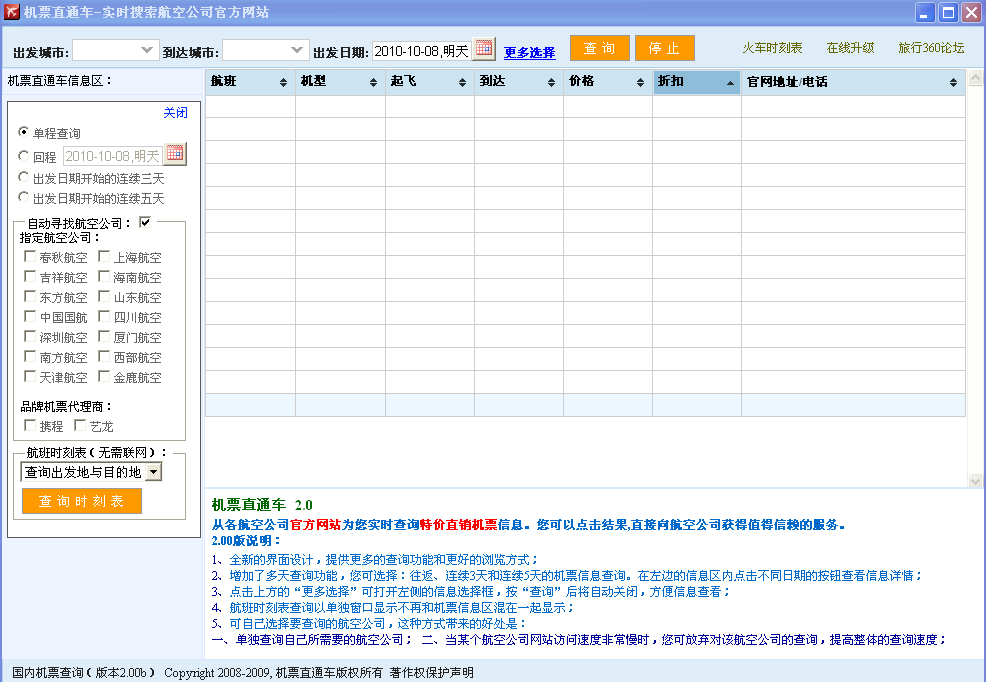Click results scrollbar down arrow
Viewport: 986px width, 682px height.
click(975, 481)
